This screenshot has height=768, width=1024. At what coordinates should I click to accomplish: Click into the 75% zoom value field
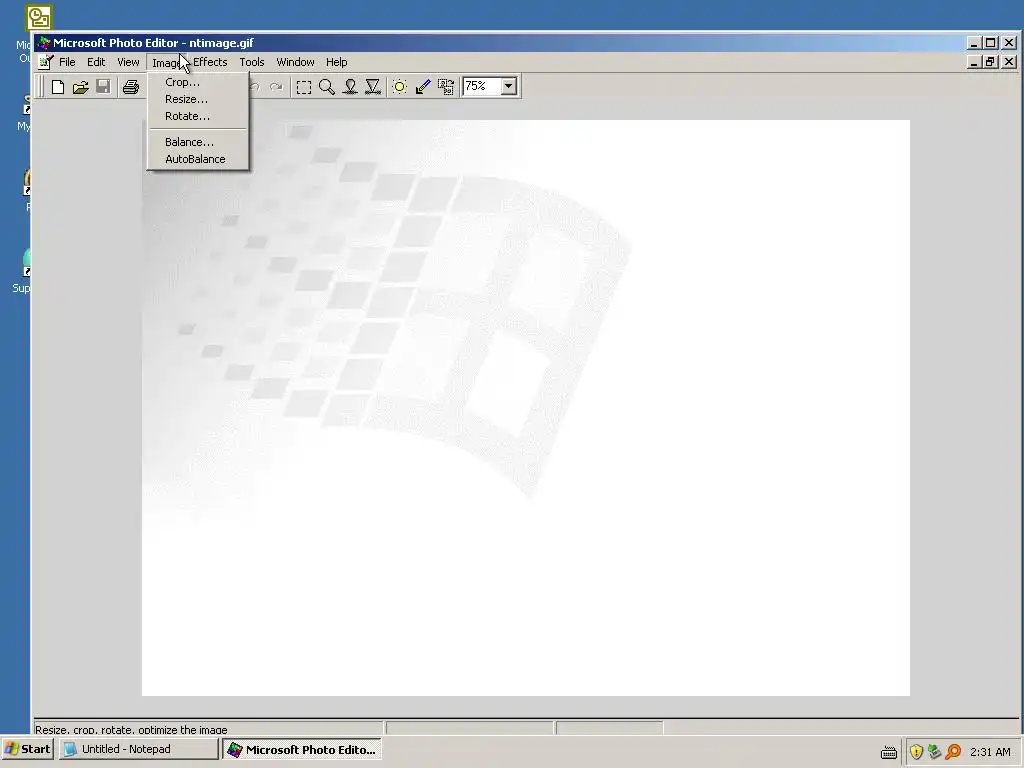481,86
